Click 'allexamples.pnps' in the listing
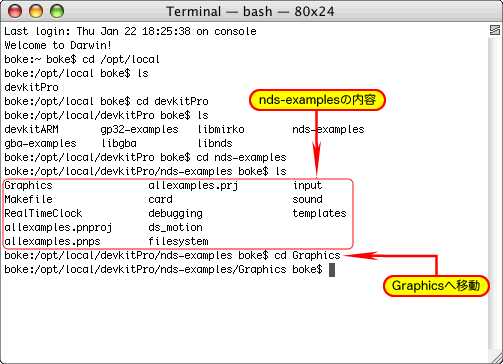Image resolution: width=503 pixels, height=364 pixels. [x=52, y=241]
